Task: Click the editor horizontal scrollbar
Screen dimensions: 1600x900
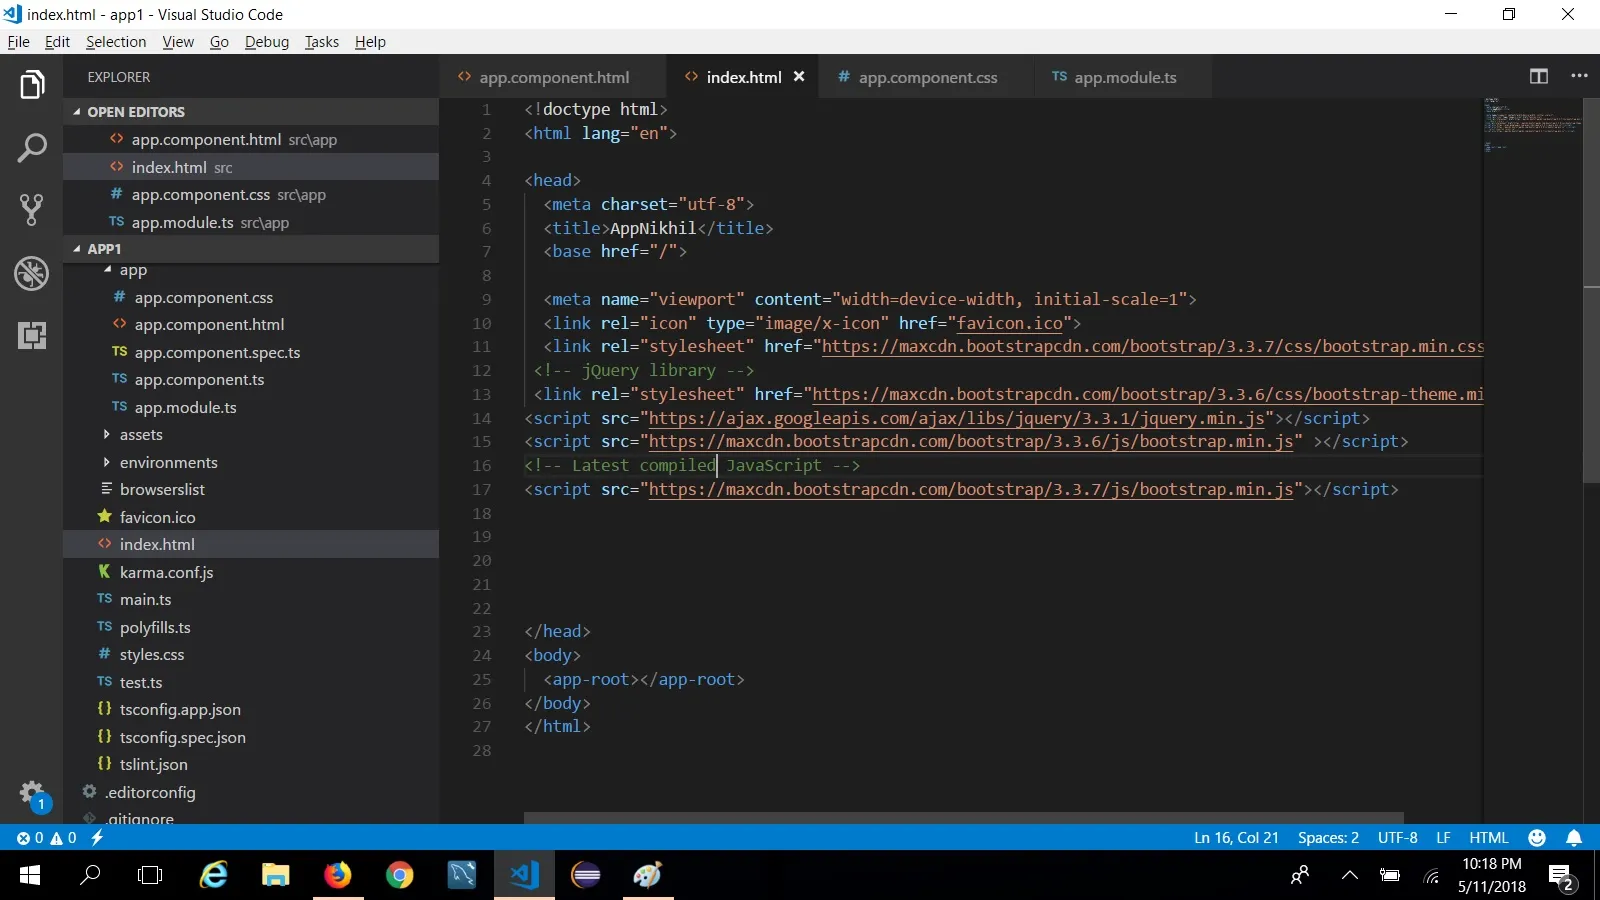Action: 963,817
